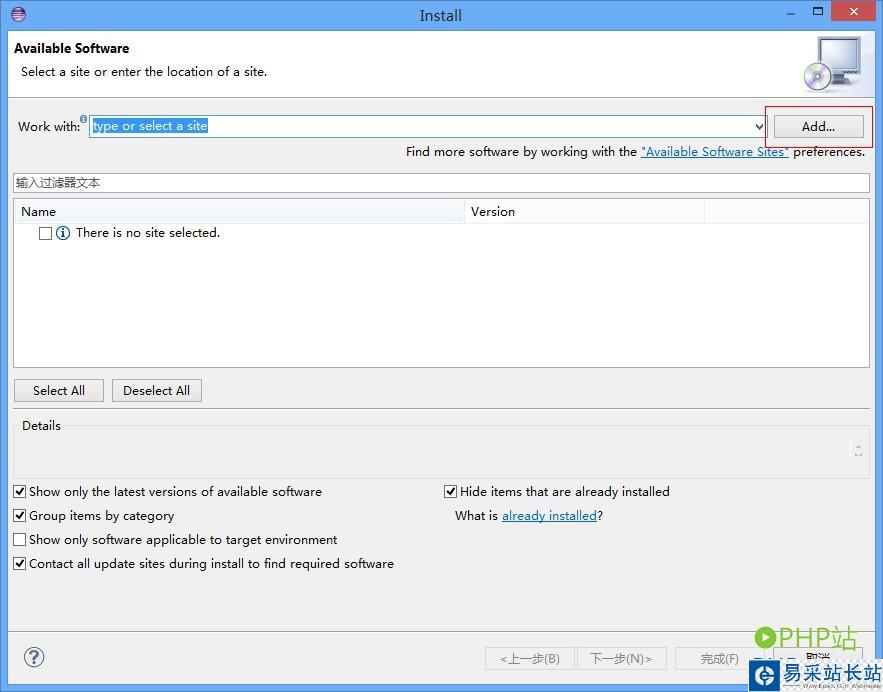Toggle Contact all update sites checkbox
883x692 pixels.
(x=20, y=564)
